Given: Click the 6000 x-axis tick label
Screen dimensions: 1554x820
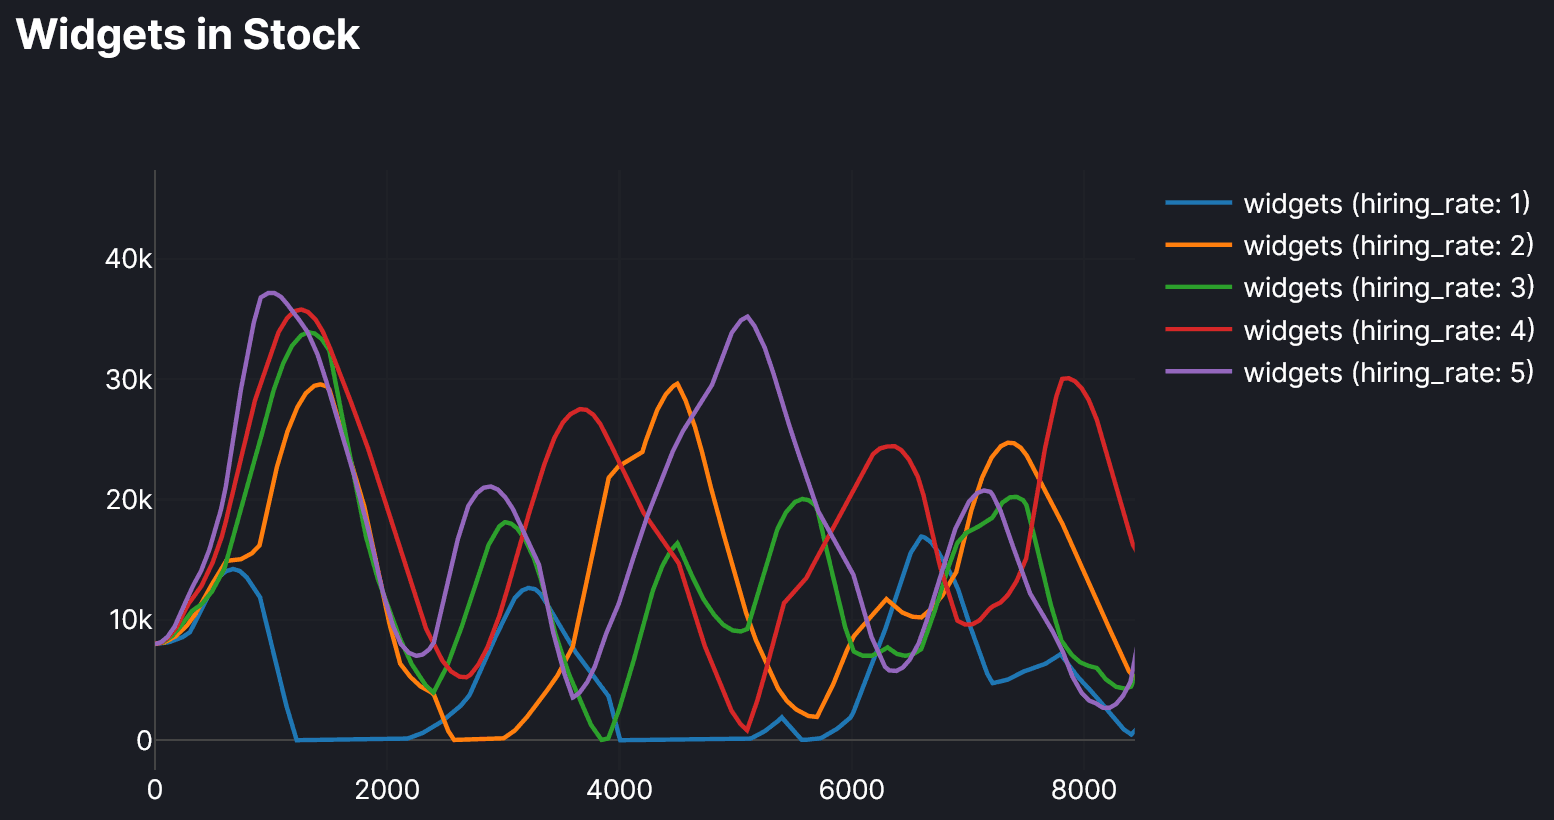Looking at the screenshot, I should coord(851,790).
